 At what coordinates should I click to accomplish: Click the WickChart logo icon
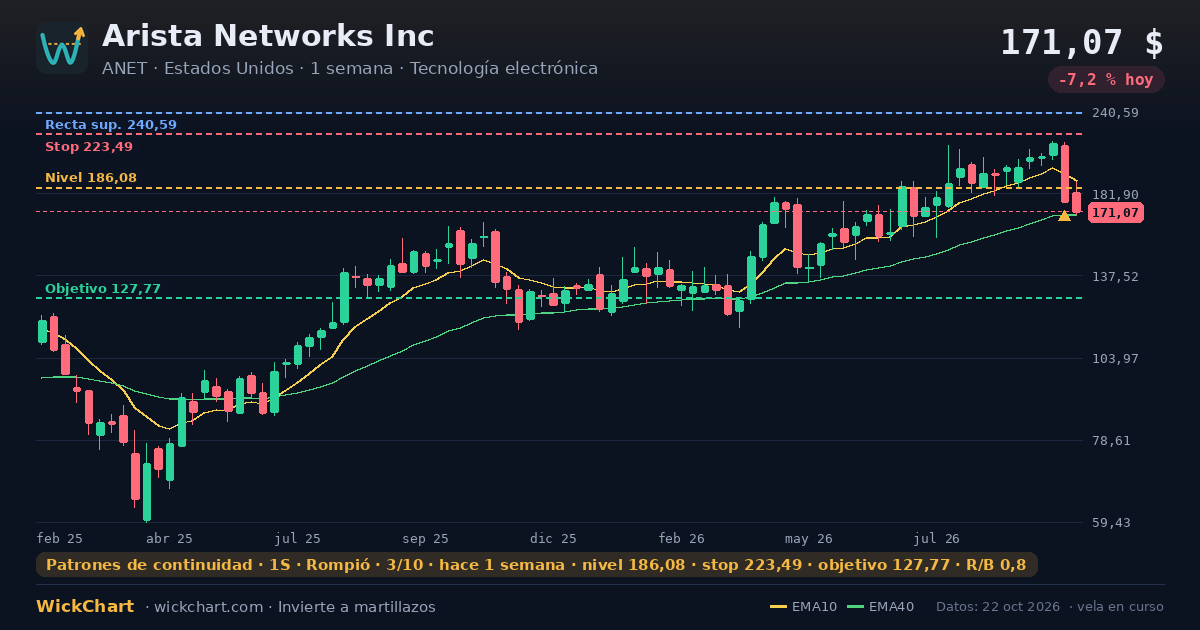pos(62,48)
